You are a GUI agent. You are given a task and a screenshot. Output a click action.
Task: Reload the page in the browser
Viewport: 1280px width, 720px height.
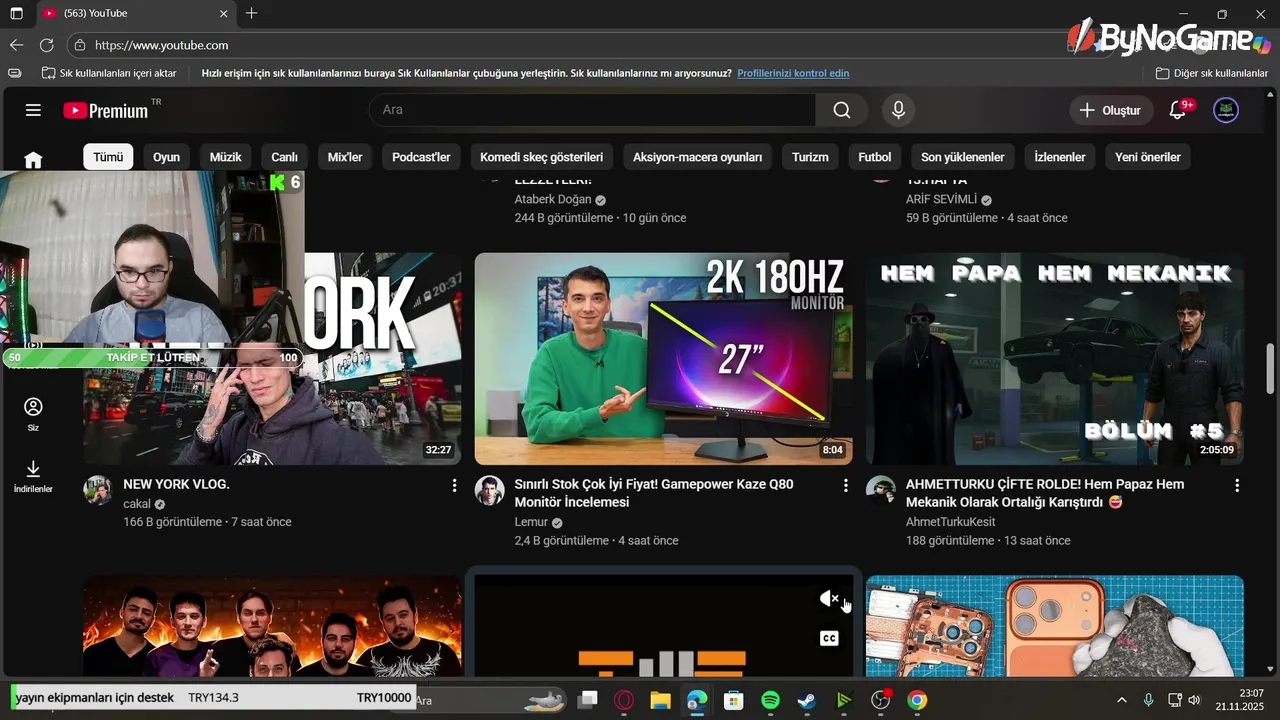46,45
